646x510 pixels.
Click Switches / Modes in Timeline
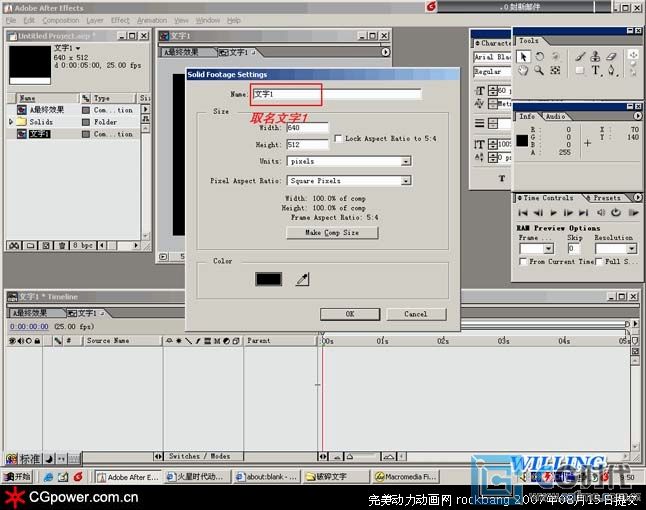pyautogui.click(x=200, y=456)
